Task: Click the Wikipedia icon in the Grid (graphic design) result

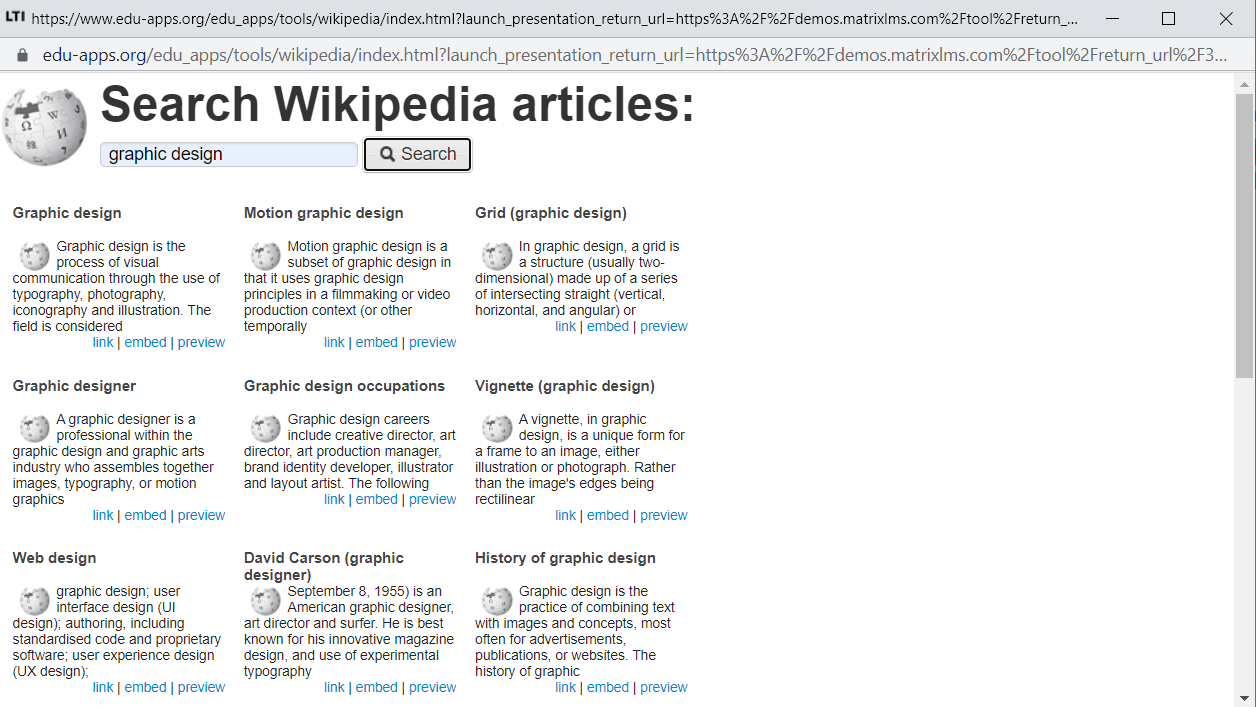Action: (x=497, y=256)
